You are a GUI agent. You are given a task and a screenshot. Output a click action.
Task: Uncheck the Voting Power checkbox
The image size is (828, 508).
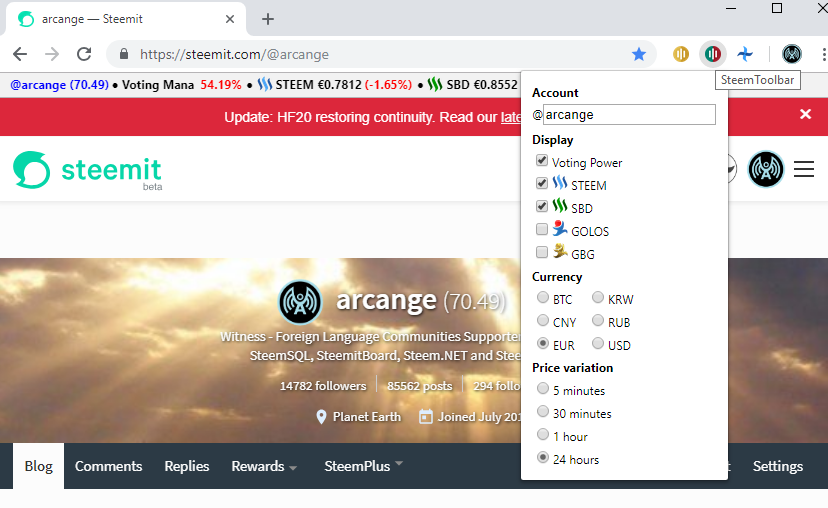click(x=542, y=161)
